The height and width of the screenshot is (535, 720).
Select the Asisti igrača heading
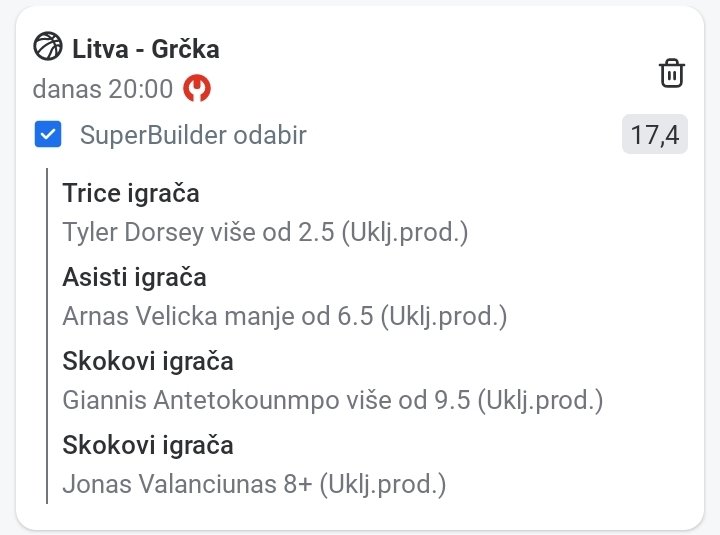click(x=134, y=277)
